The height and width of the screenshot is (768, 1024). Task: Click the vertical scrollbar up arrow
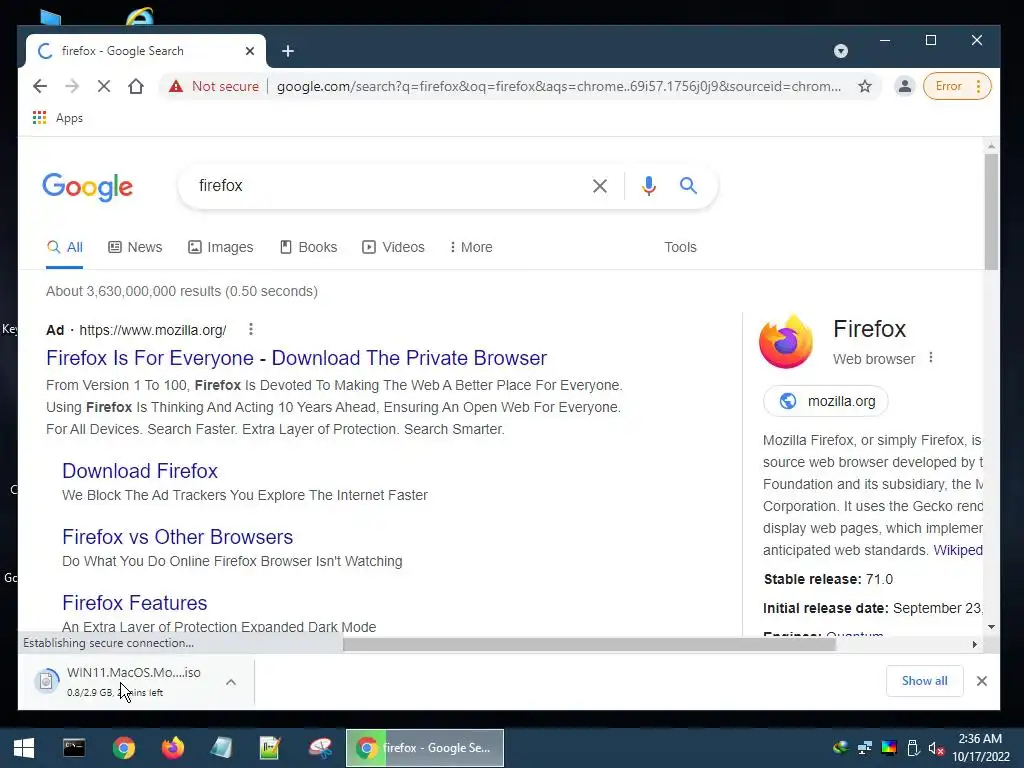point(991,146)
